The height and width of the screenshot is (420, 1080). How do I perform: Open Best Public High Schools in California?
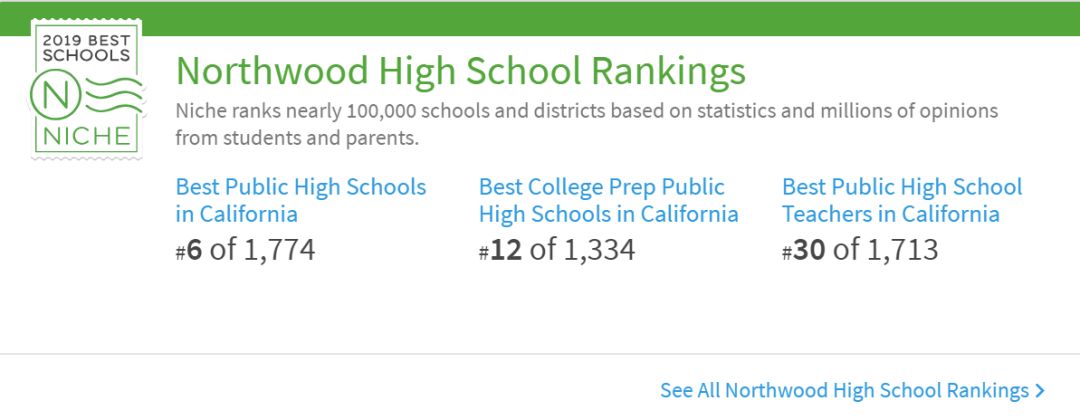click(x=301, y=200)
